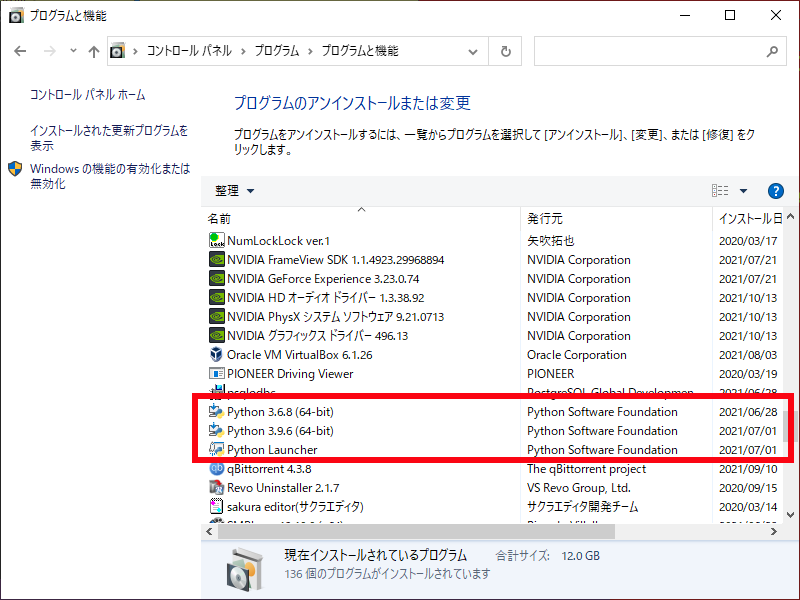Click the NVIDIA グラフィックス ドライバー icon
The height and width of the screenshot is (600, 800).
[x=217, y=335]
